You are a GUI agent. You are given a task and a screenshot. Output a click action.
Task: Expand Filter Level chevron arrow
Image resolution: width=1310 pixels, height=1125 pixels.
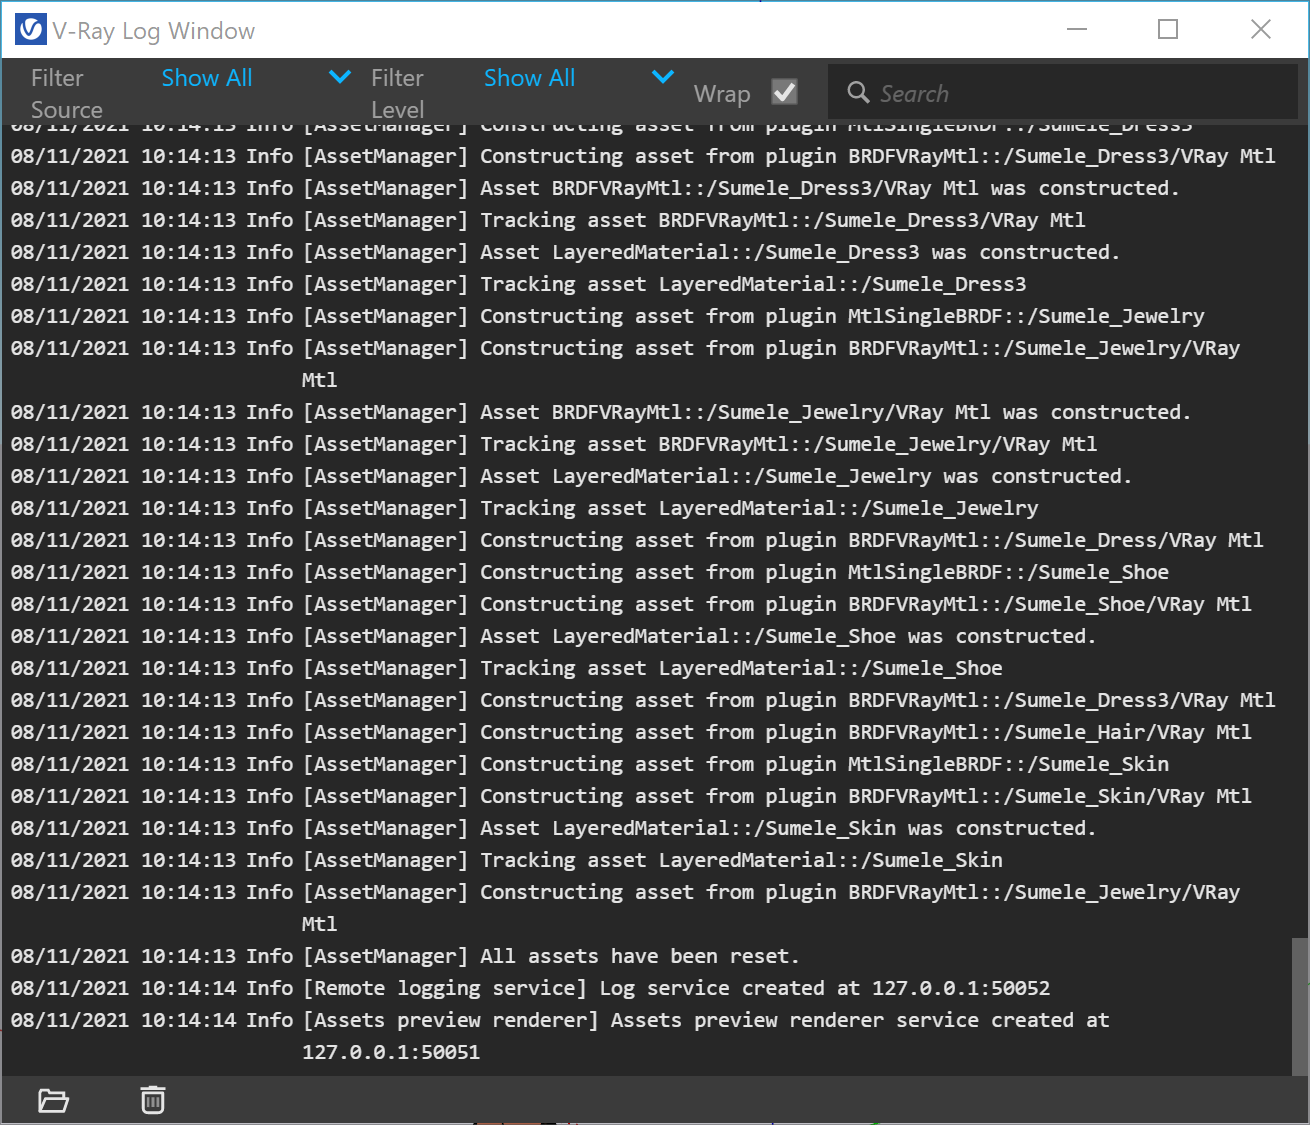(663, 77)
